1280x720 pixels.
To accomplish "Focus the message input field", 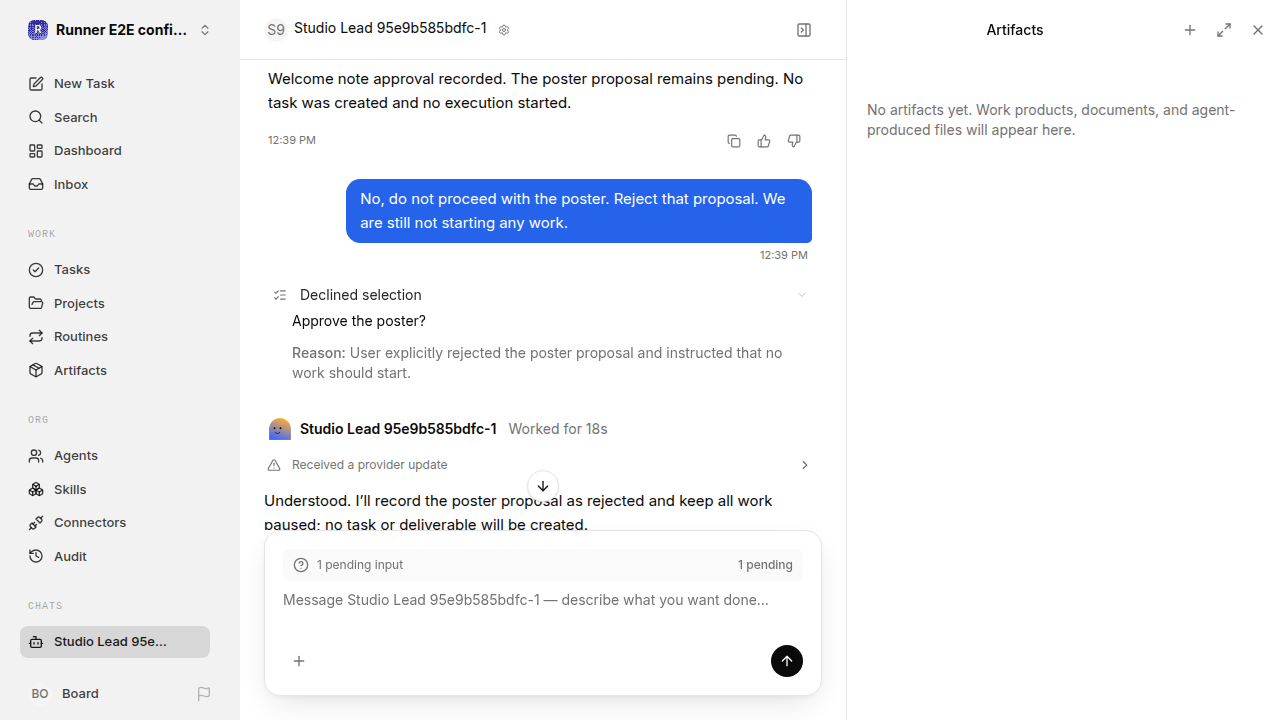I will pyautogui.click(x=543, y=600).
